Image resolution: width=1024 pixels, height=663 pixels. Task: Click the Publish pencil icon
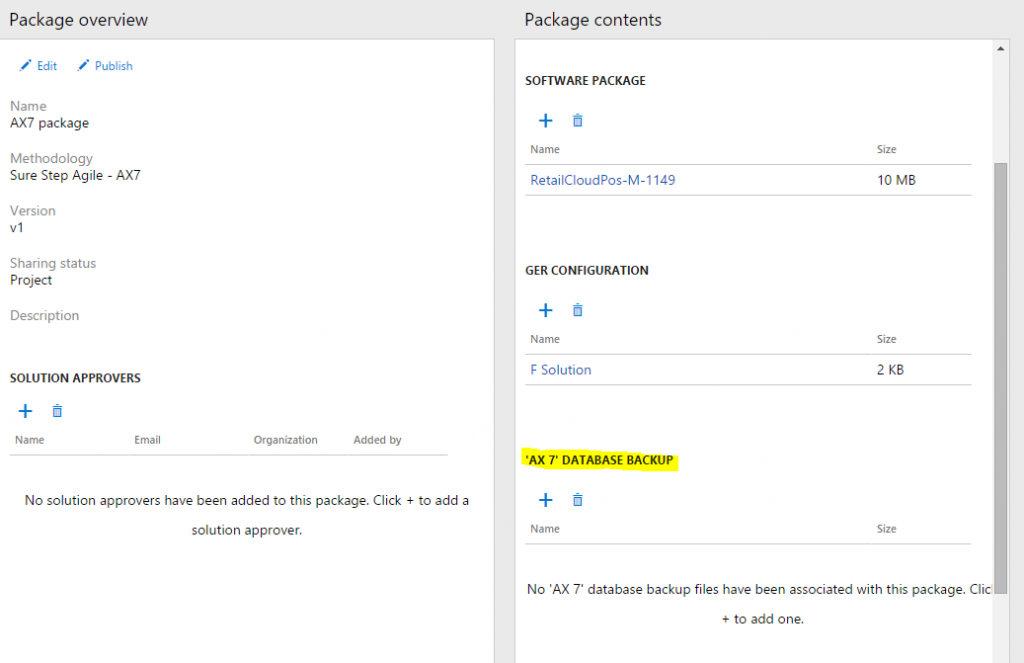83,66
